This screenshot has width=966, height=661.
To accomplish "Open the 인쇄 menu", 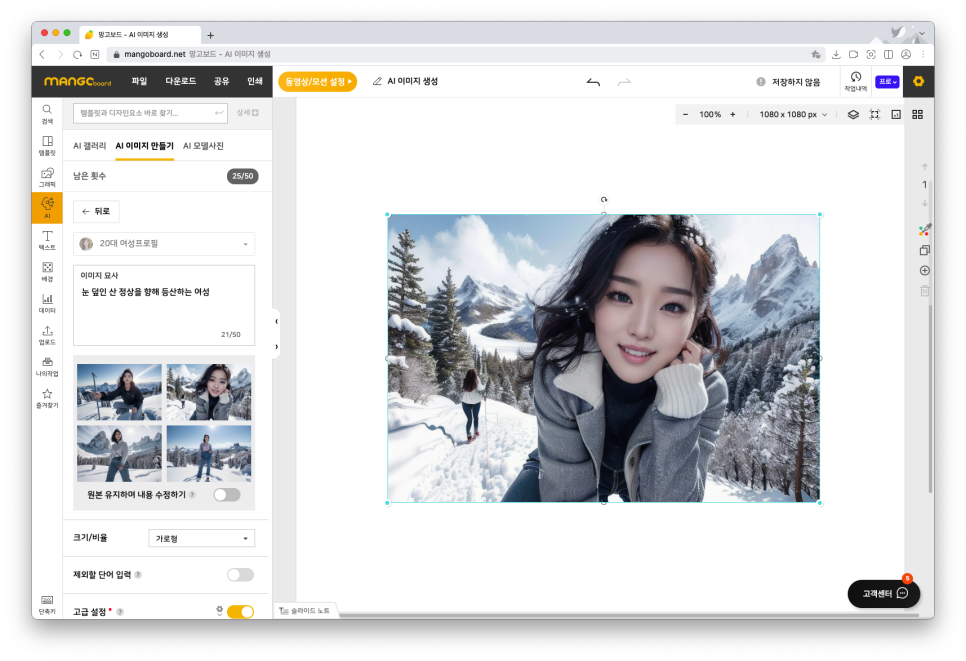I will pyautogui.click(x=254, y=81).
